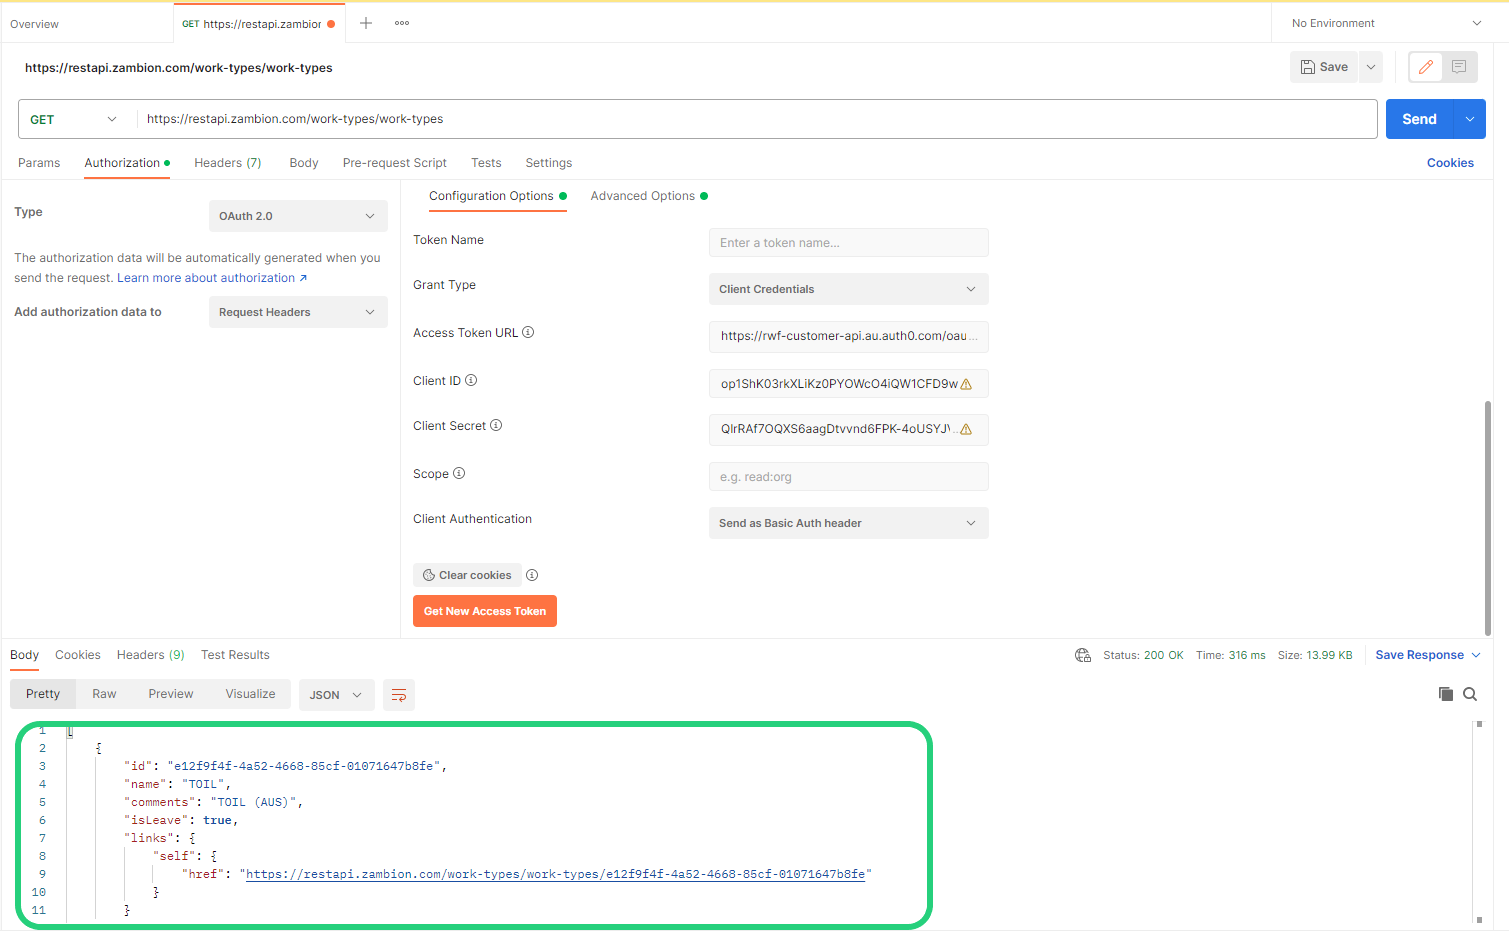Open the GET method dropdown
This screenshot has width=1509, height=937.
[73, 119]
